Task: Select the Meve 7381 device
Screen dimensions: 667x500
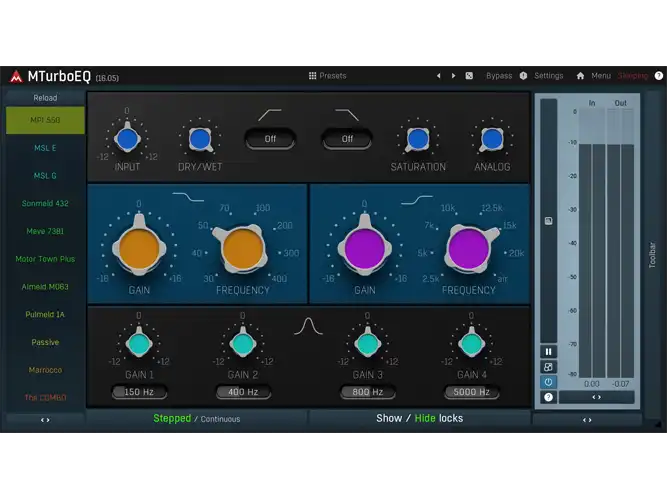Action: [x=45, y=231]
